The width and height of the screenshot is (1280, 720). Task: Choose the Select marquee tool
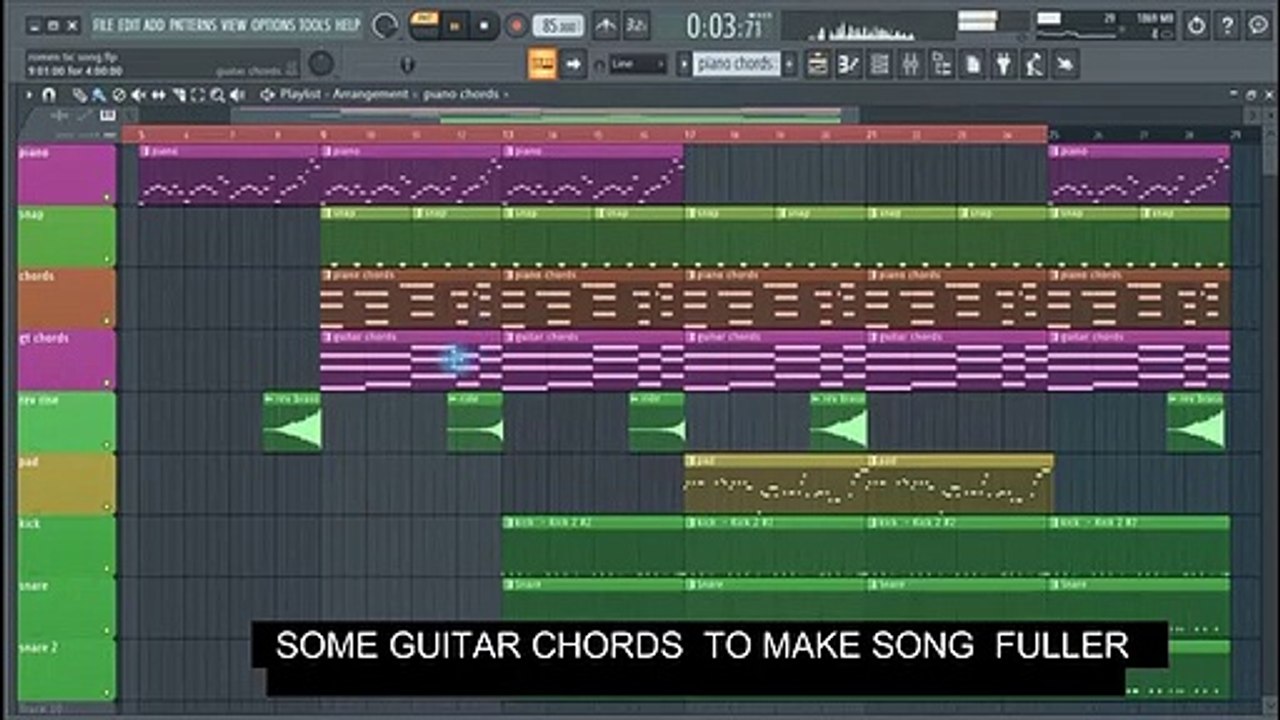198,95
